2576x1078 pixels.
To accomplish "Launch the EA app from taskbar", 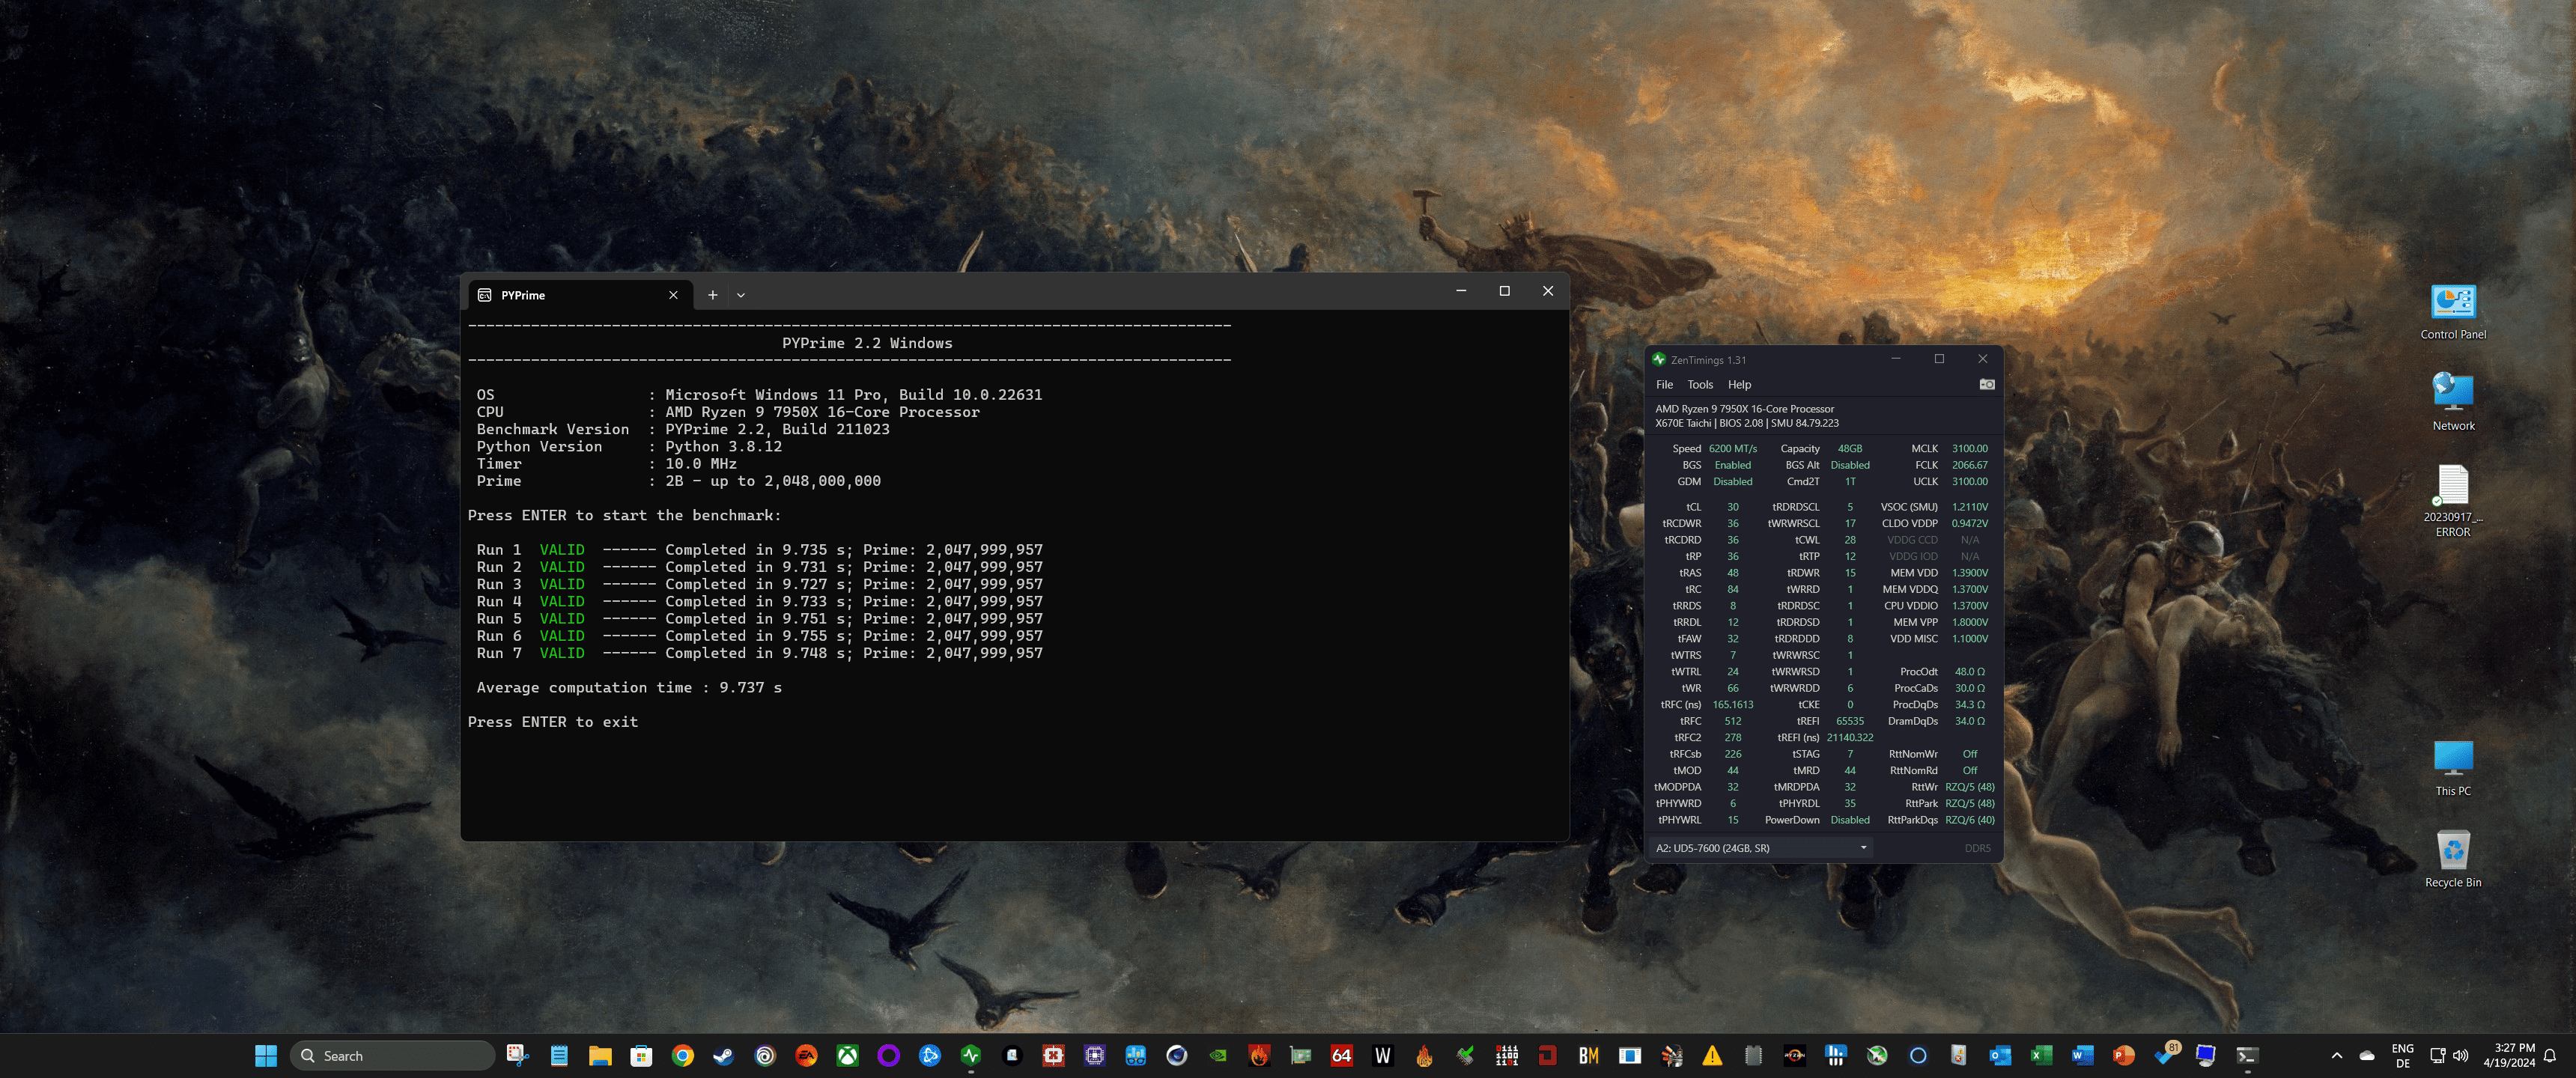I will 806,1055.
